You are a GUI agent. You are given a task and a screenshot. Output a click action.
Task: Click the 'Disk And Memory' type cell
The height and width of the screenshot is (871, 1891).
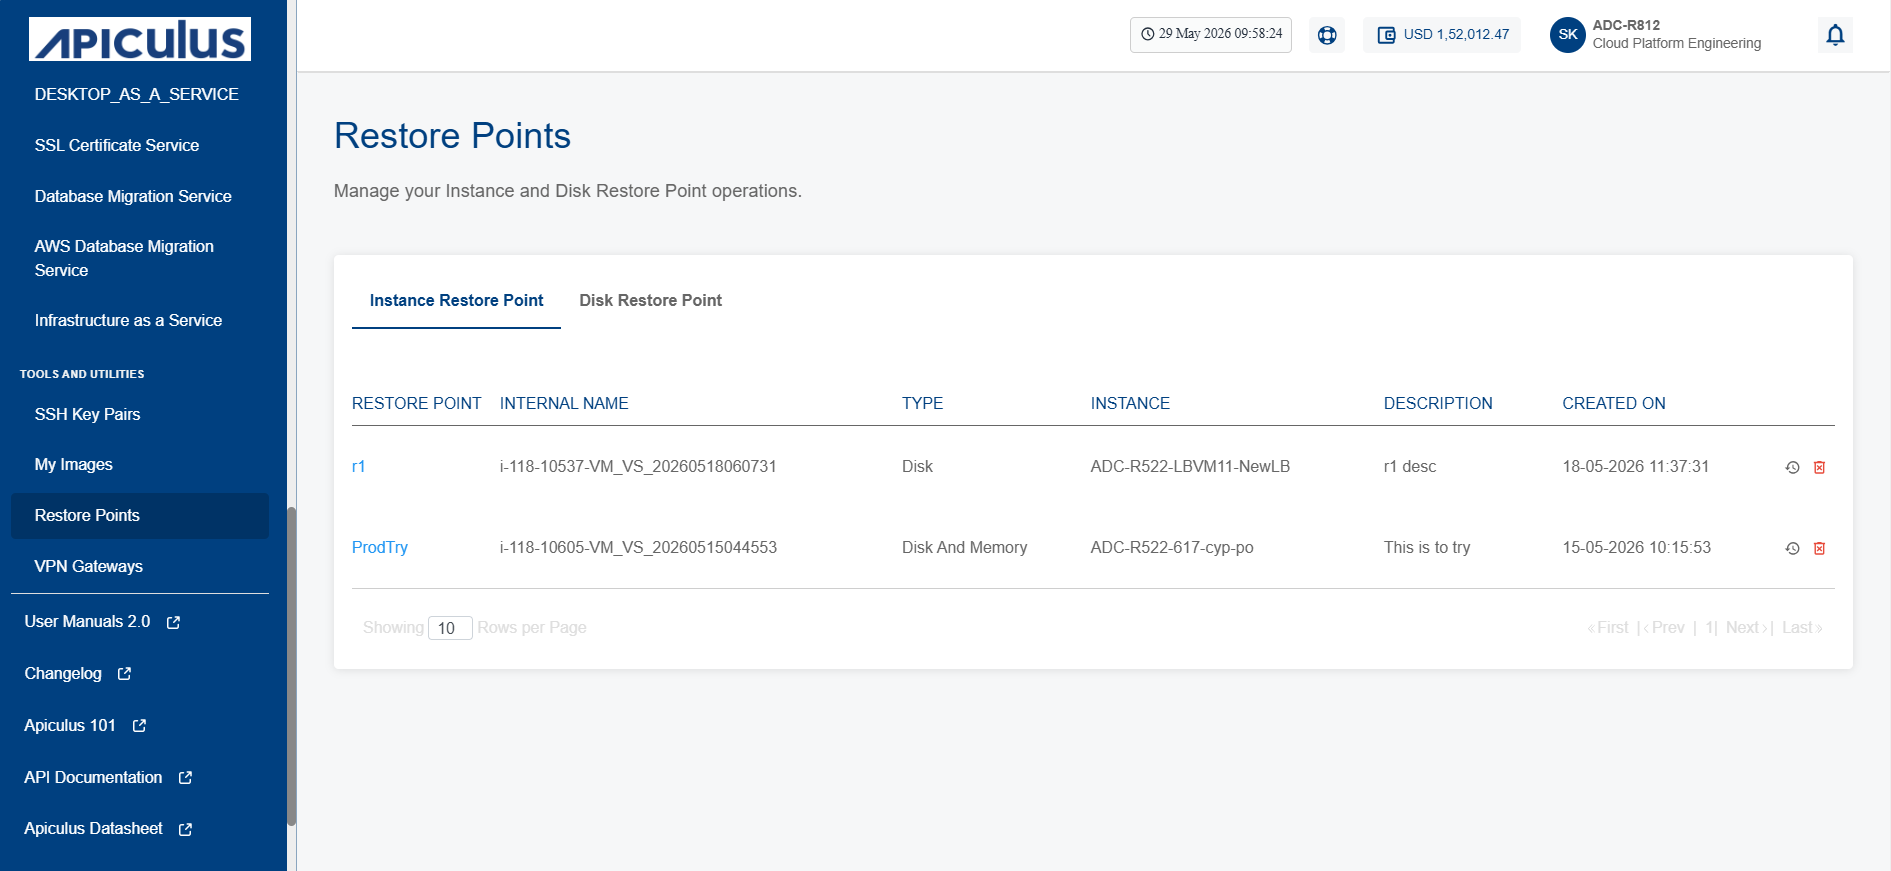coord(964,547)
